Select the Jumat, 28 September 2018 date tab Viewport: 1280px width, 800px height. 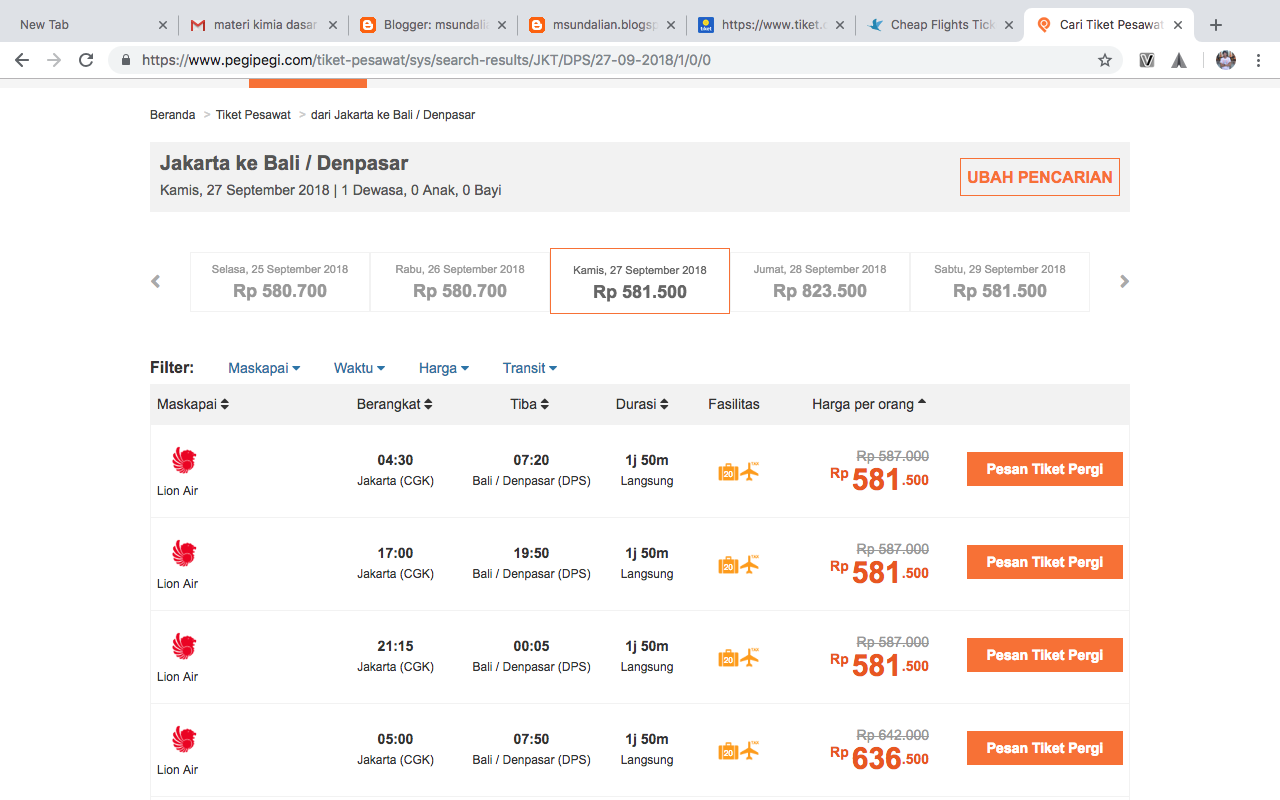point(820,281)
